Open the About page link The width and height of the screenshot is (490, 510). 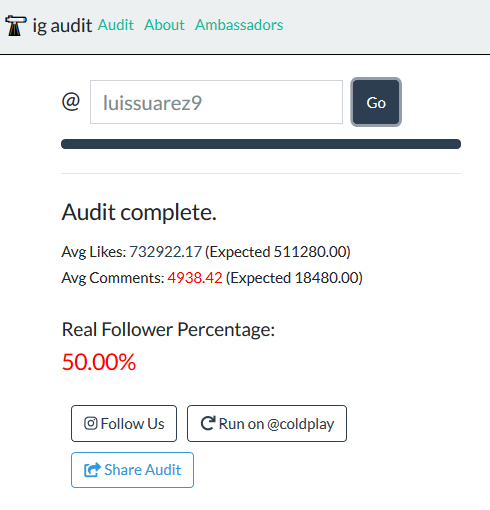tap(164, 25)
